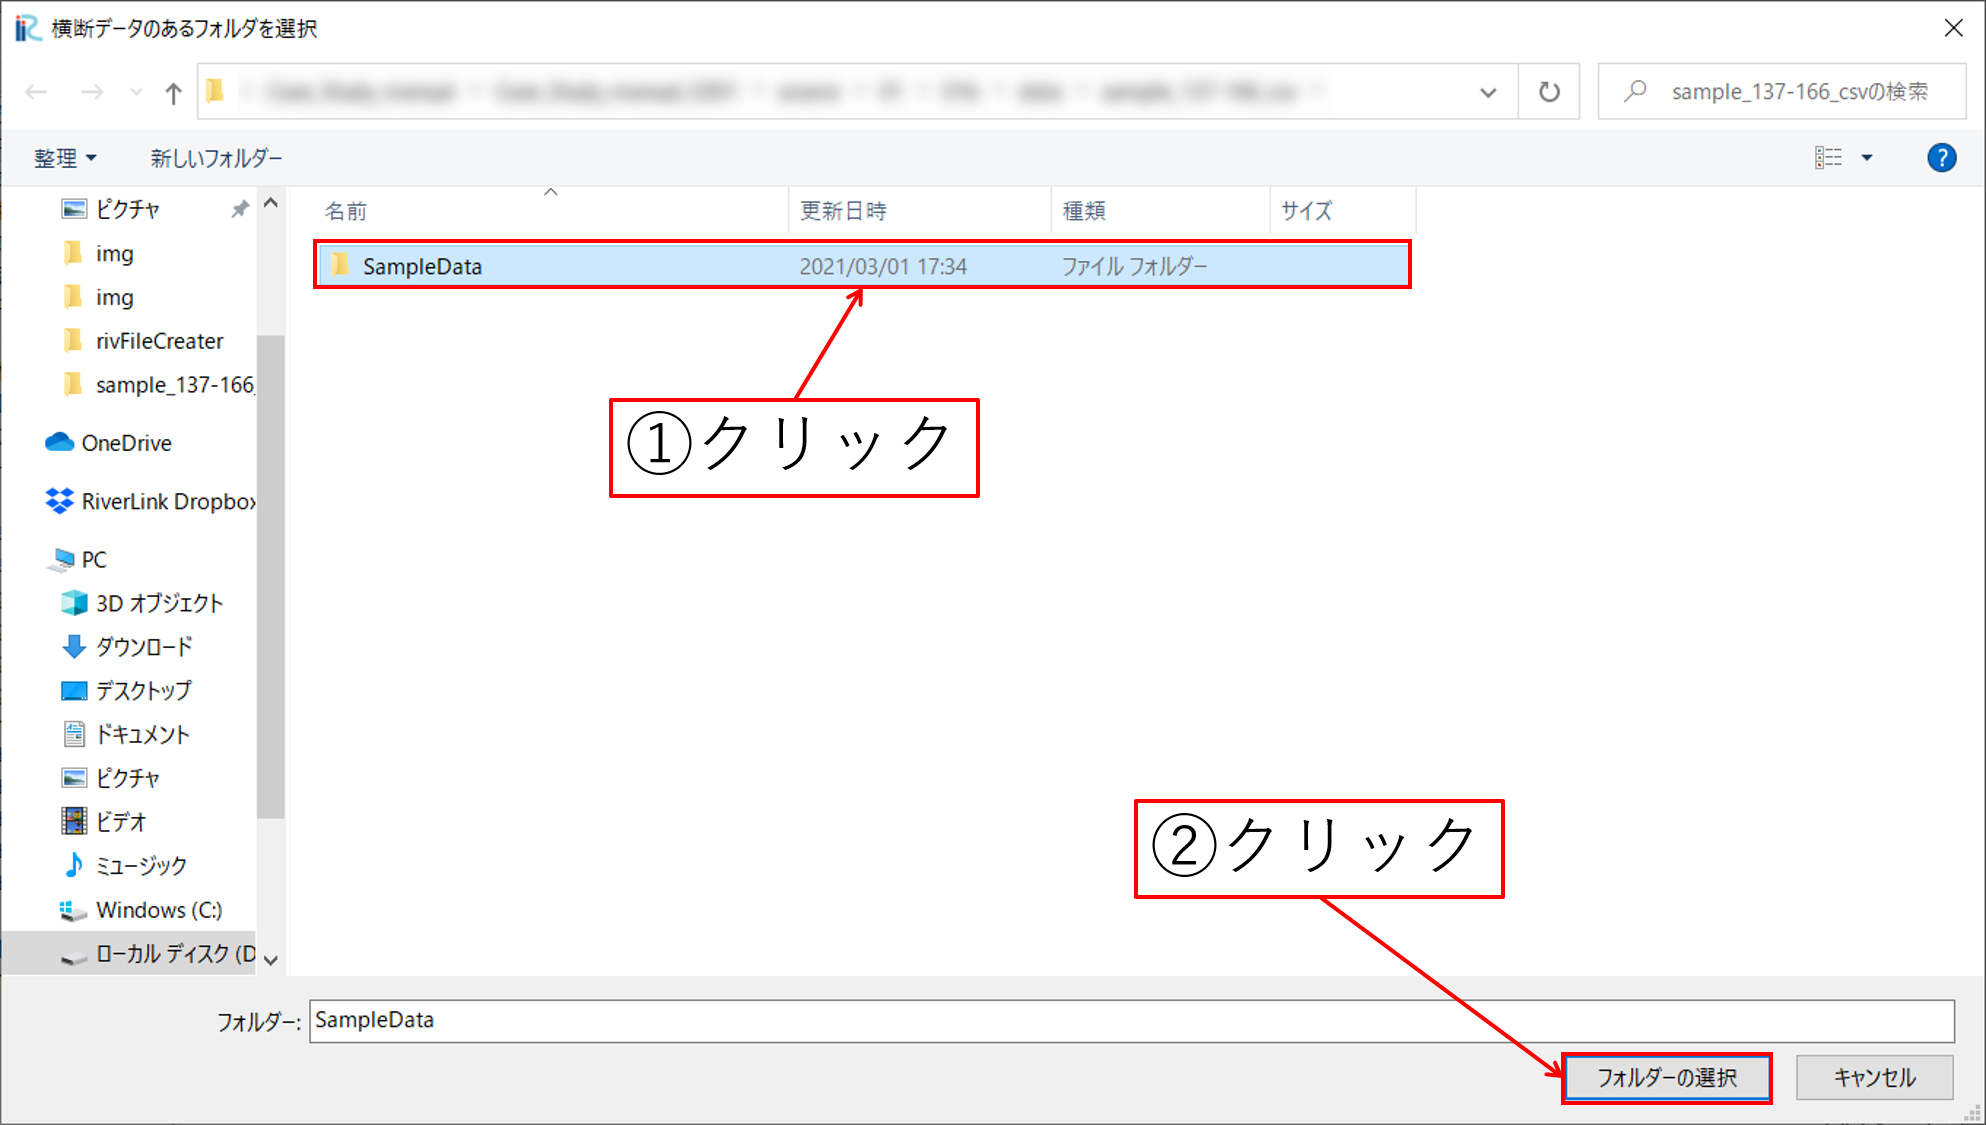Click the forward navigation arrow
1986x1125 pixels.
(x=92, y=91)
